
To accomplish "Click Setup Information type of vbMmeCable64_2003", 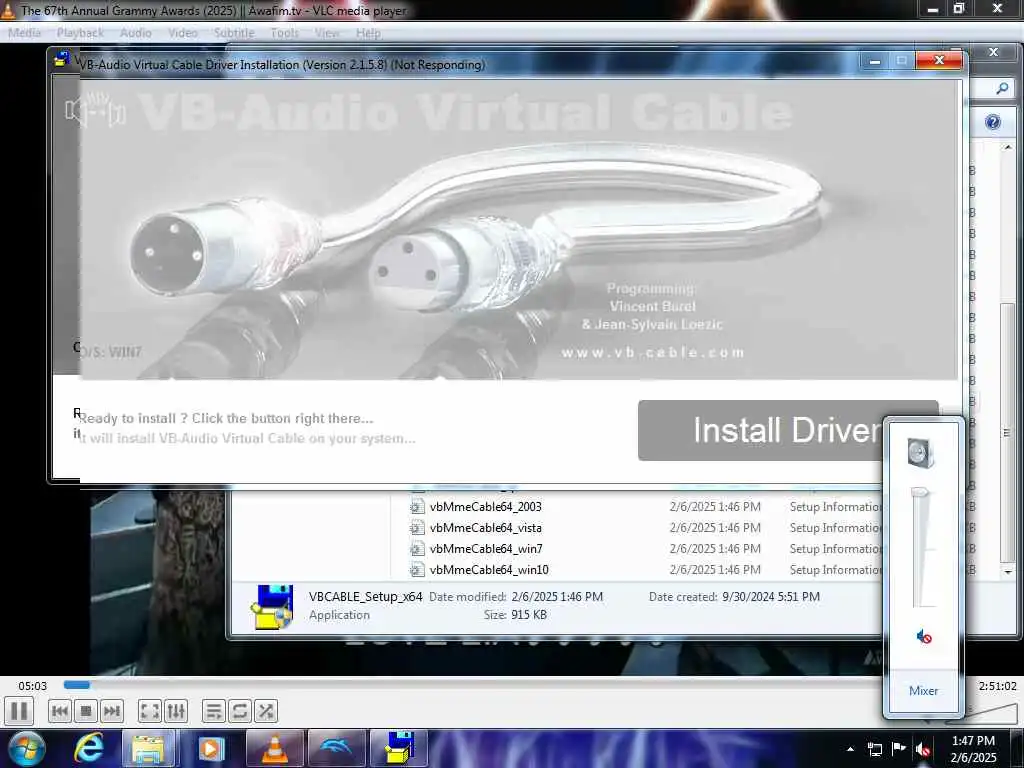I will pyautogui.click(x=835, y=507).
